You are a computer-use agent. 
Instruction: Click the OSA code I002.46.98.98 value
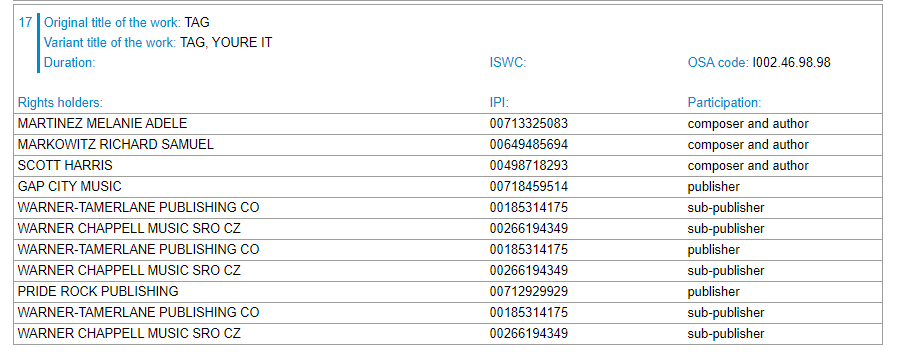pos(791,62)
